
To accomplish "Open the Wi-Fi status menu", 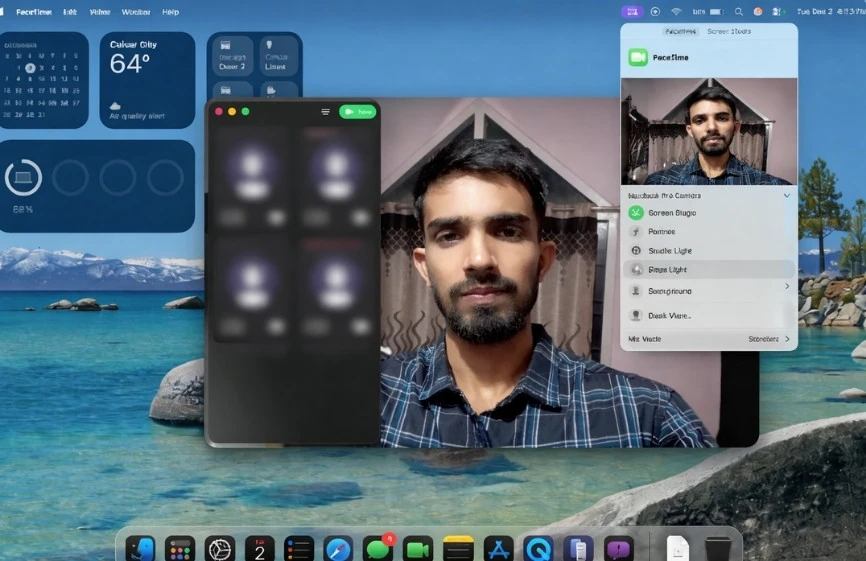I will (x=676, y=12).
